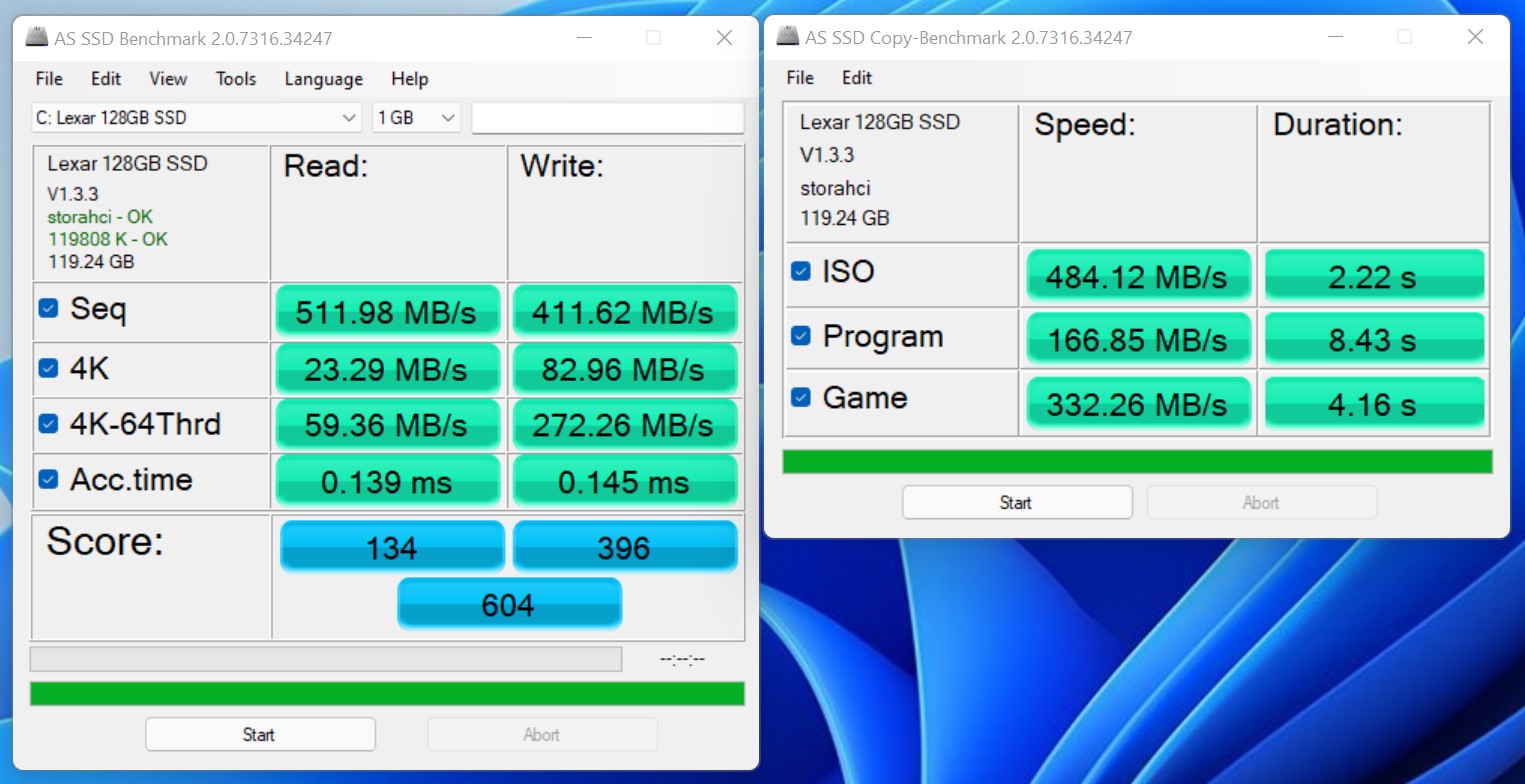Image resolution: width=1525 pixels, height=784 pixels.
Task: Click the AS SSD Benchmark title bar icon
Action: [x=37, y=38]
